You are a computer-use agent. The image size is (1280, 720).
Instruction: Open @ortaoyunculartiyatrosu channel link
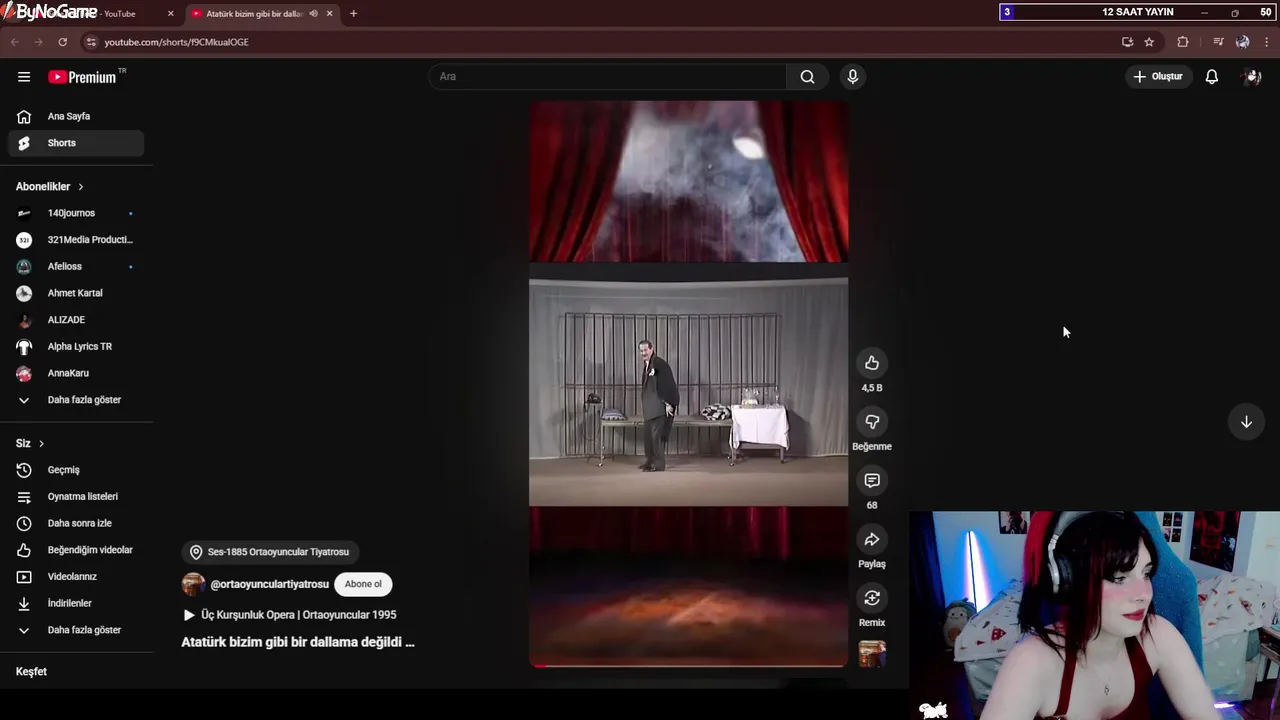(269, 584)
